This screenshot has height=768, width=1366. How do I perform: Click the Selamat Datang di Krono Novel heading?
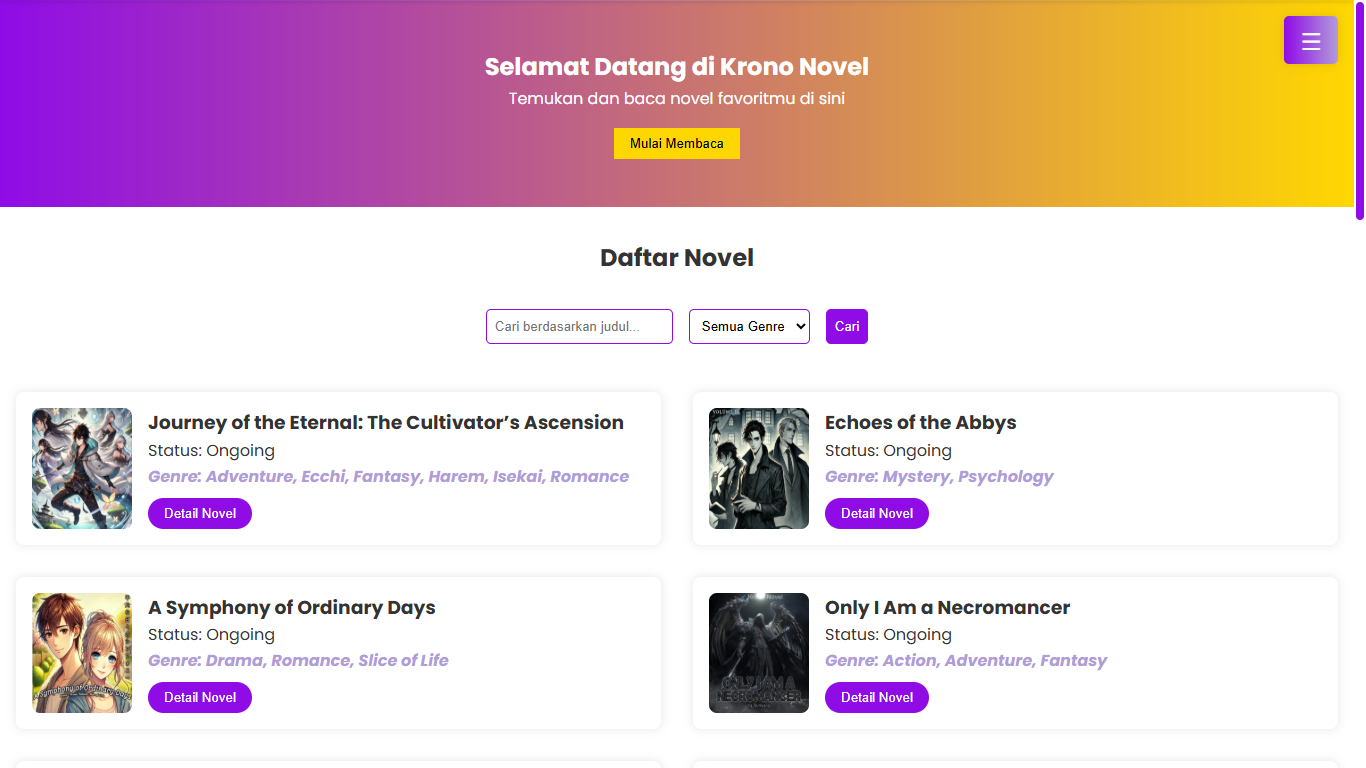tap(677, 67)
